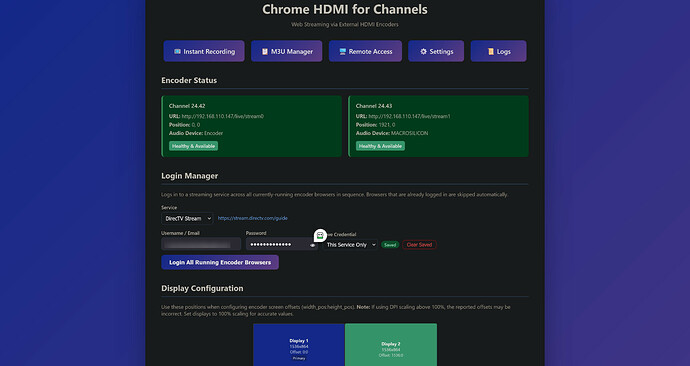This screenshot has height=366, width=690.
Task: Click the green Saved badge
Action: coord(390,245)
